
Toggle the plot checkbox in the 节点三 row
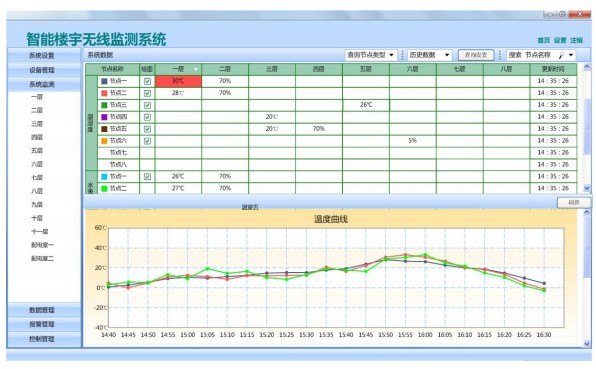(147, 105)
